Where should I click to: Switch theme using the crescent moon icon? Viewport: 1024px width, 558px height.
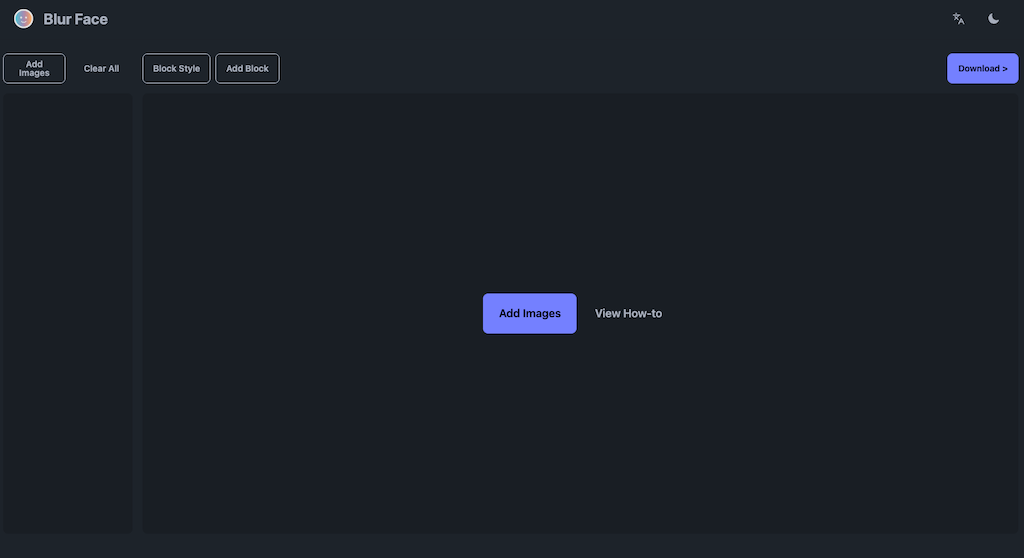(993, 19)
